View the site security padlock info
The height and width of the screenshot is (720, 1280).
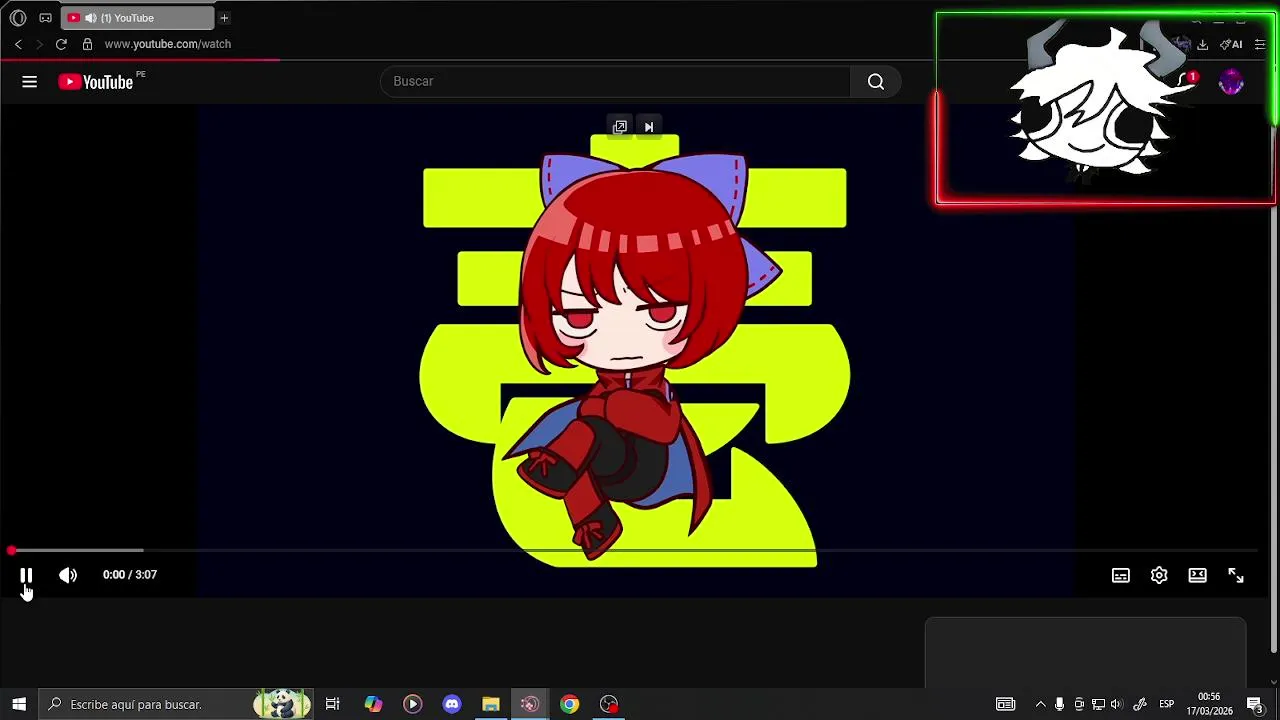coord(87,44)
